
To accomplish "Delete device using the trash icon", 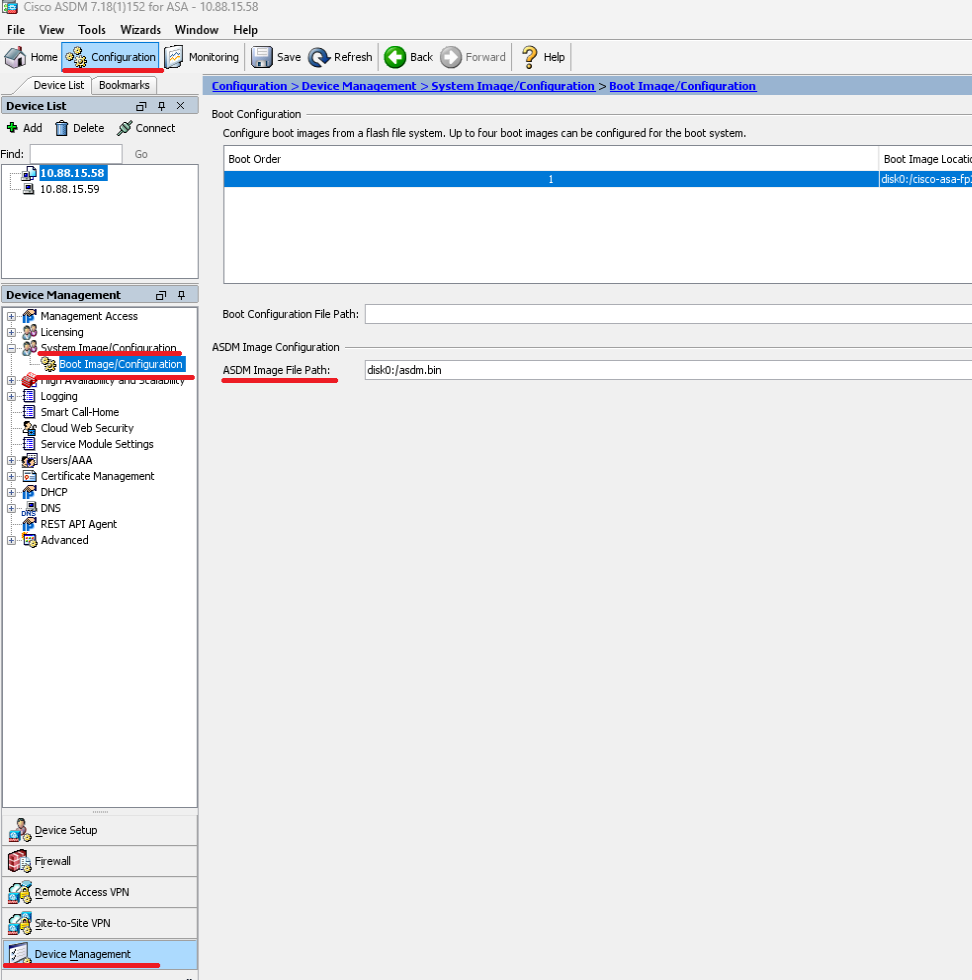I will pyautogui.click(x=61, y=128).
